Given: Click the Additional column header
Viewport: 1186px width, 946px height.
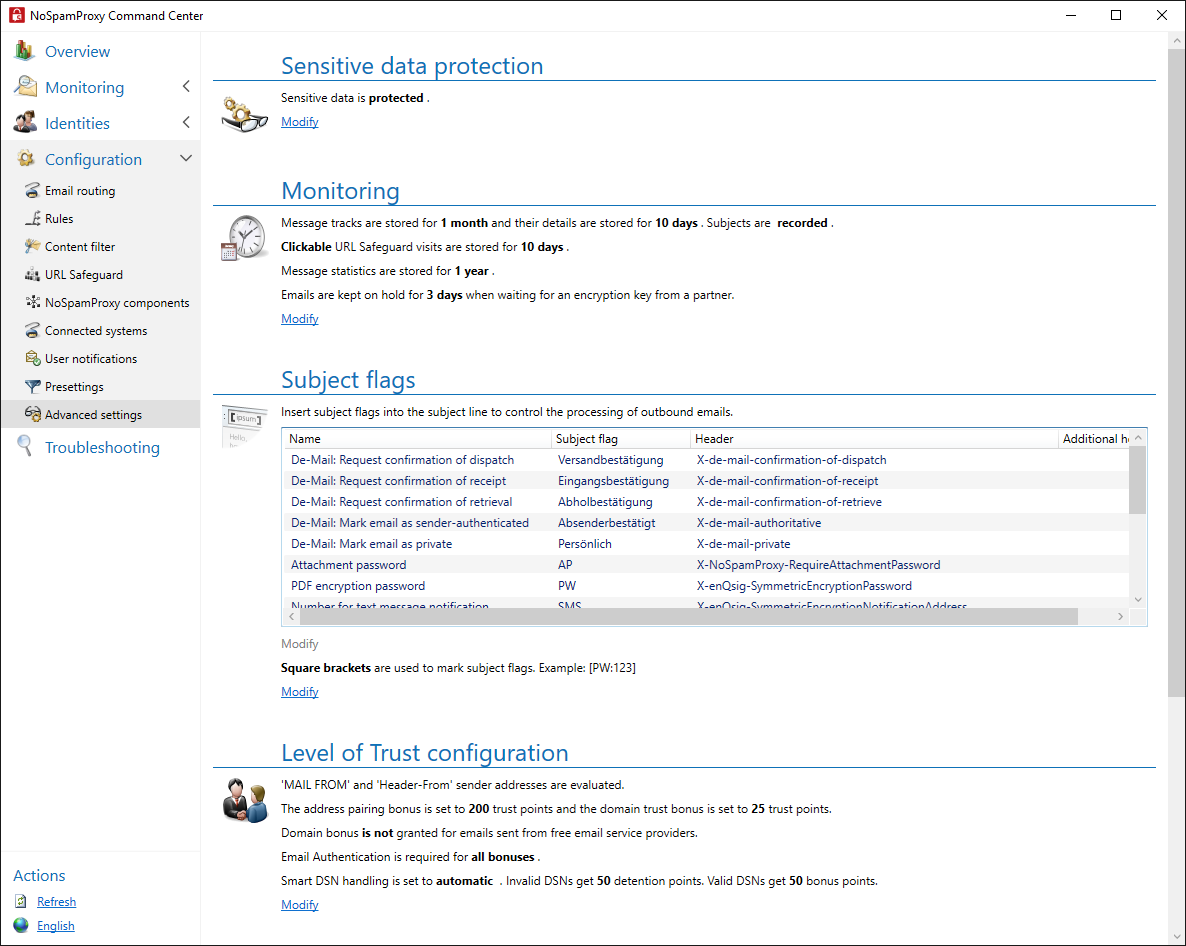Looking at the screenshot, I should pyautogui.click(x=1094, y=439).
